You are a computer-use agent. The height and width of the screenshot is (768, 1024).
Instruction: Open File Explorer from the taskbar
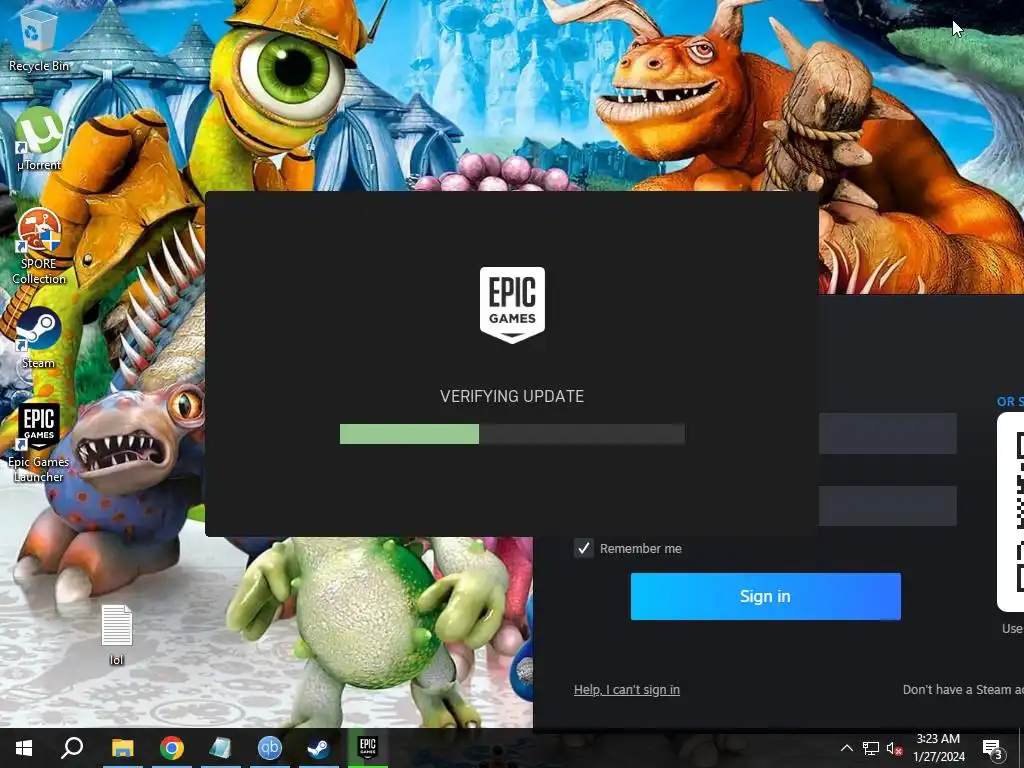point(122,748)
